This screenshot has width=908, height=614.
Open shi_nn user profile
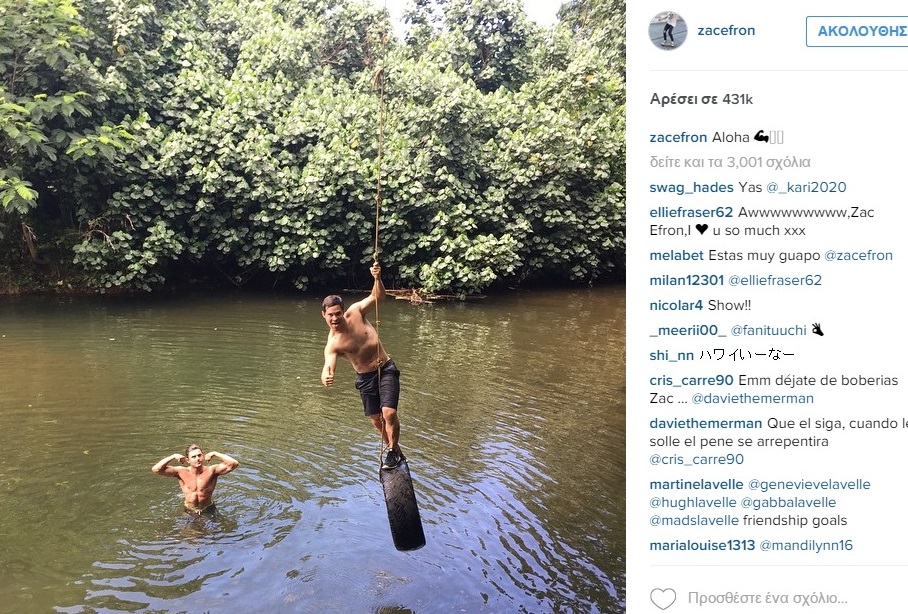[x=672, y=355]
